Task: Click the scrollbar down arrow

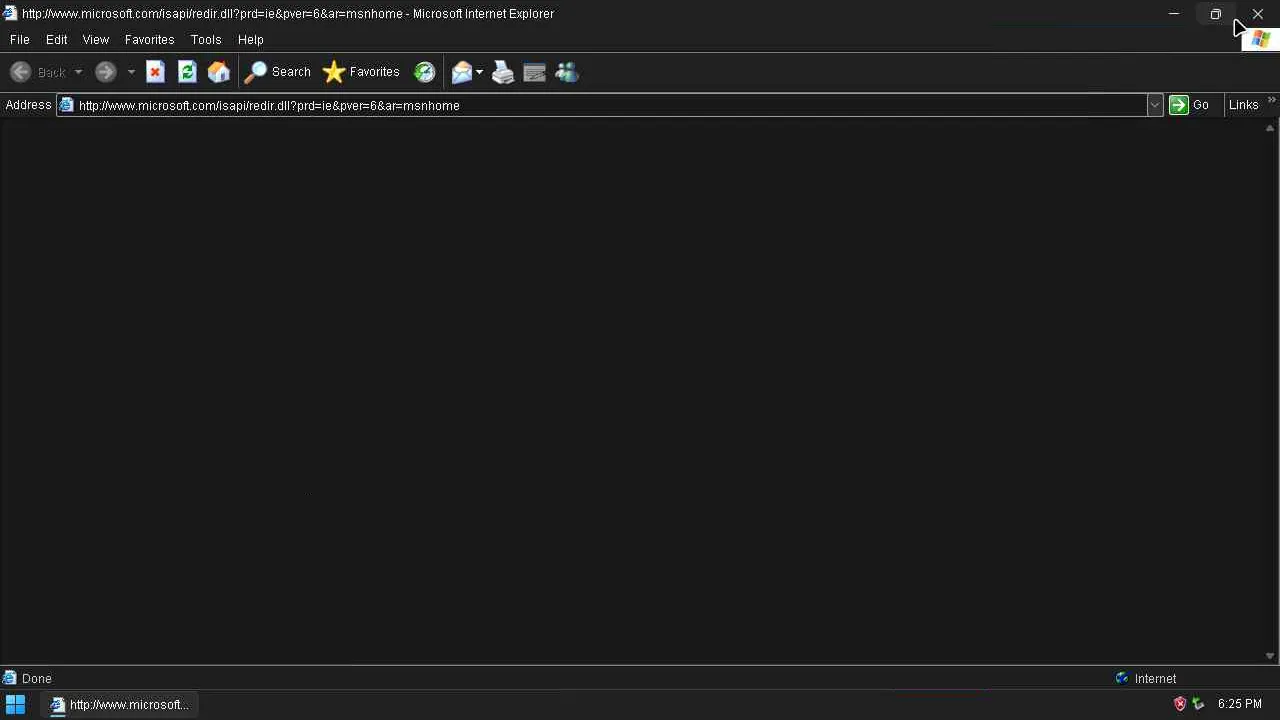Action: click(x=1270, y=656)
